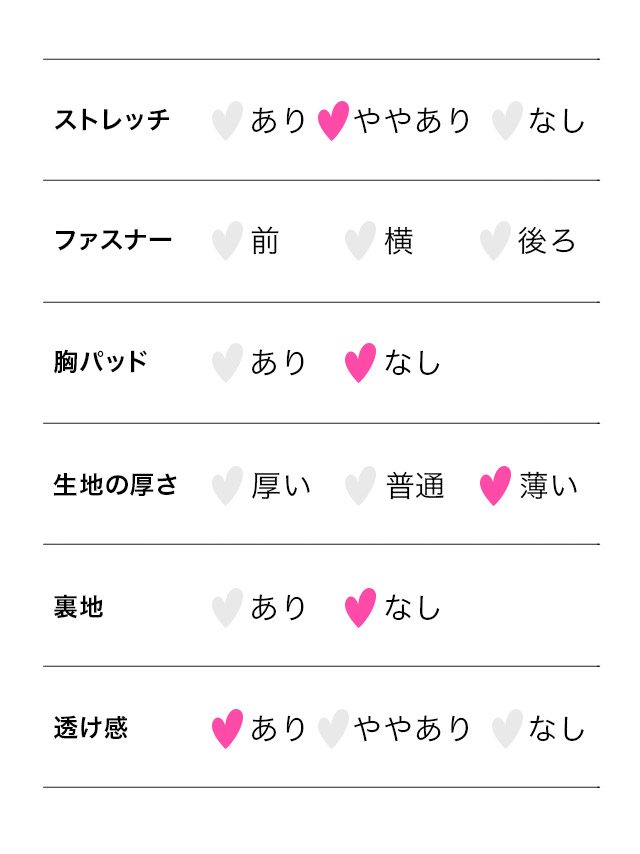This screenshot has width=640, height=854.
Task: Pick the pink heart for 透け感 あり
Action: coord(227,729)
